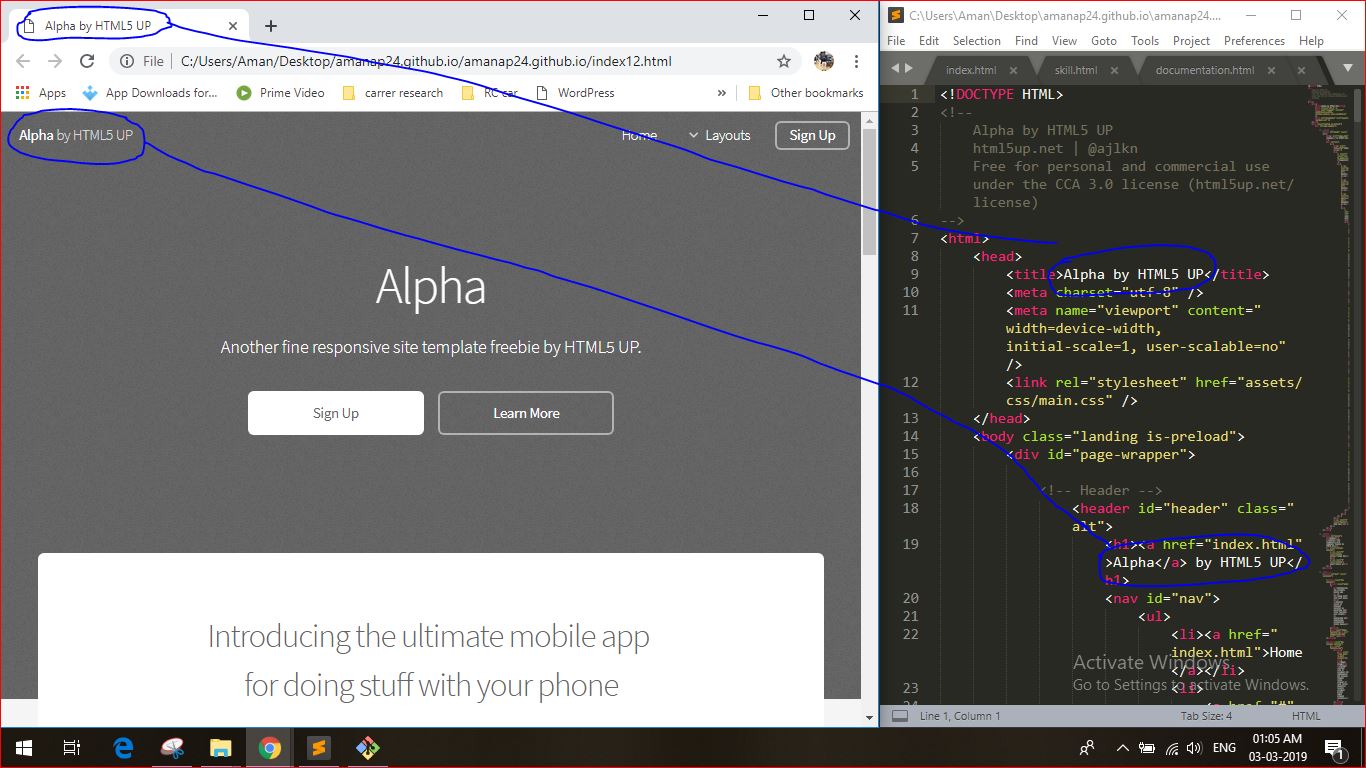Click the Learn More button

click(526, 413)
